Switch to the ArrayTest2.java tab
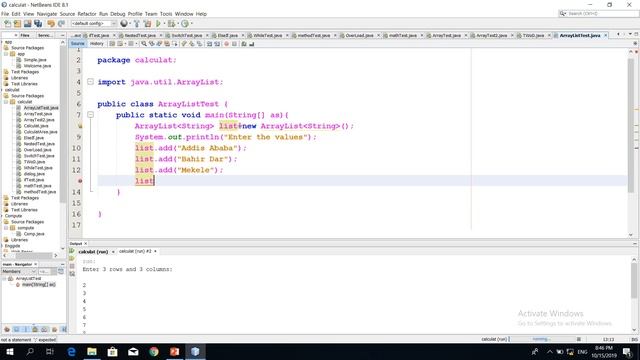Viewport: 640px width, 360px height. pyautogui.click(x=491, y=36)
